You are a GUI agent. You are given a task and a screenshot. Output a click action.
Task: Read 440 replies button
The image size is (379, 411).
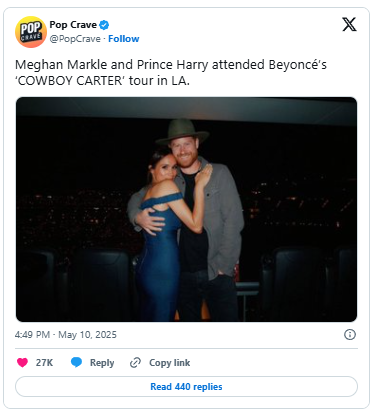tap(186, 386)
